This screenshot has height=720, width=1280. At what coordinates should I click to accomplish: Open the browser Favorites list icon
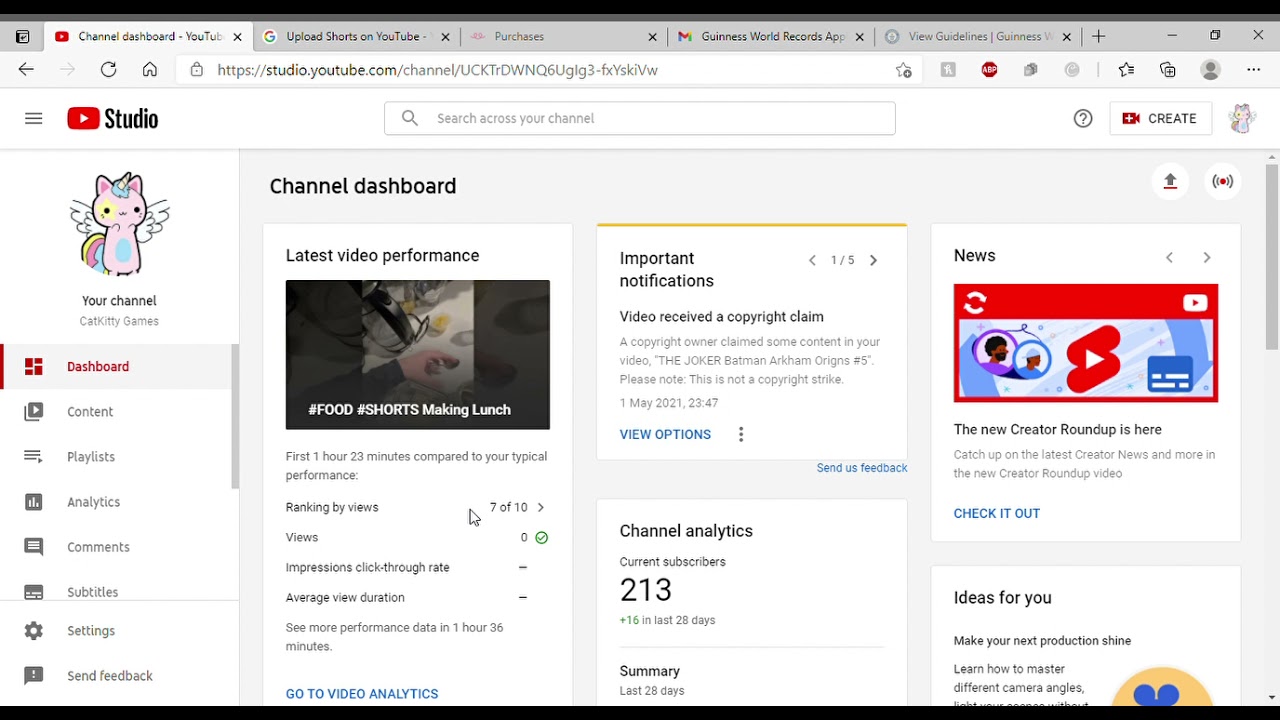pos(1126,69)
